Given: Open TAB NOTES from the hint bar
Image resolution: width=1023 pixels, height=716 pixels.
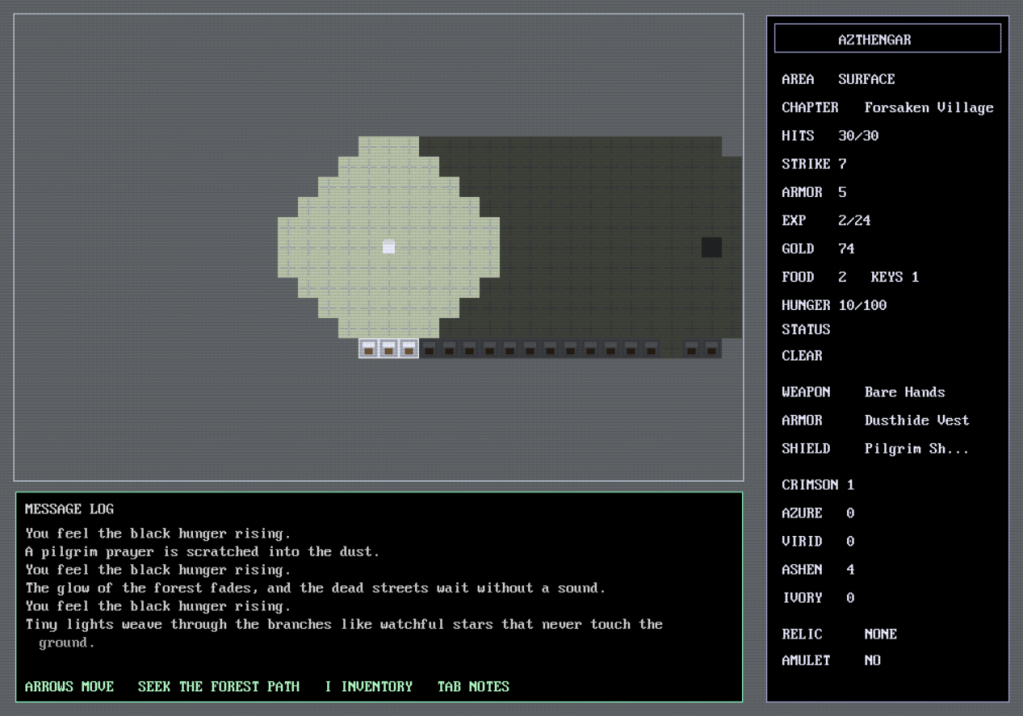Looking at the screenshot, I should 473,686.
